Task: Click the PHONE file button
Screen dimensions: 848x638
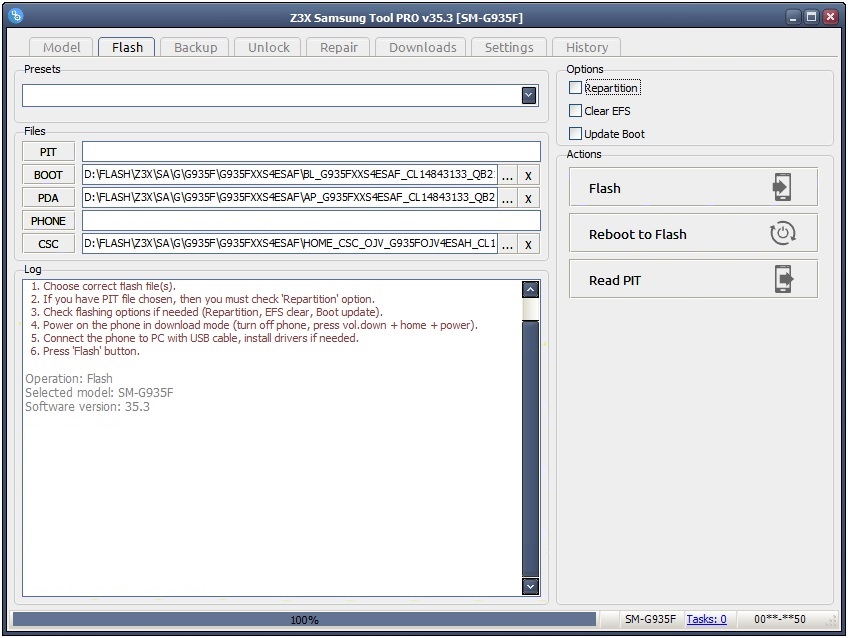Action: 48,221
